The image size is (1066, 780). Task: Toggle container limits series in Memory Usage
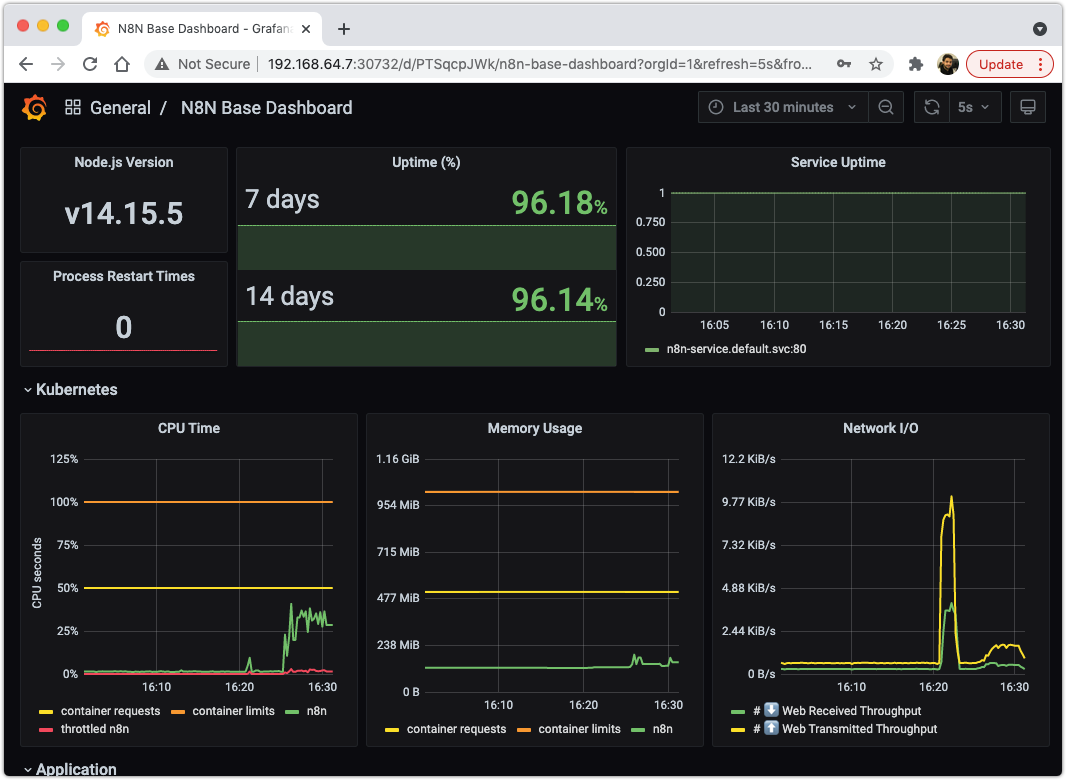579,729
